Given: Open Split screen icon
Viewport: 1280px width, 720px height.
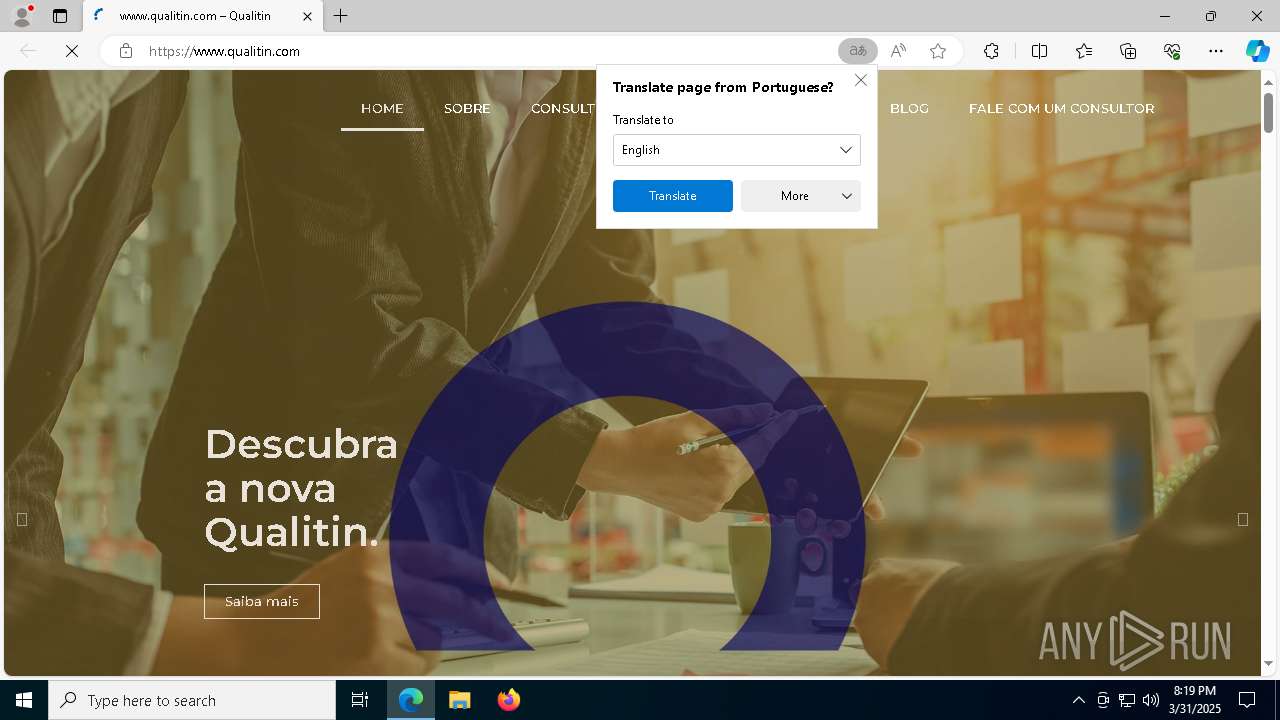Looking at the screenshot, I should point(1039,51).
